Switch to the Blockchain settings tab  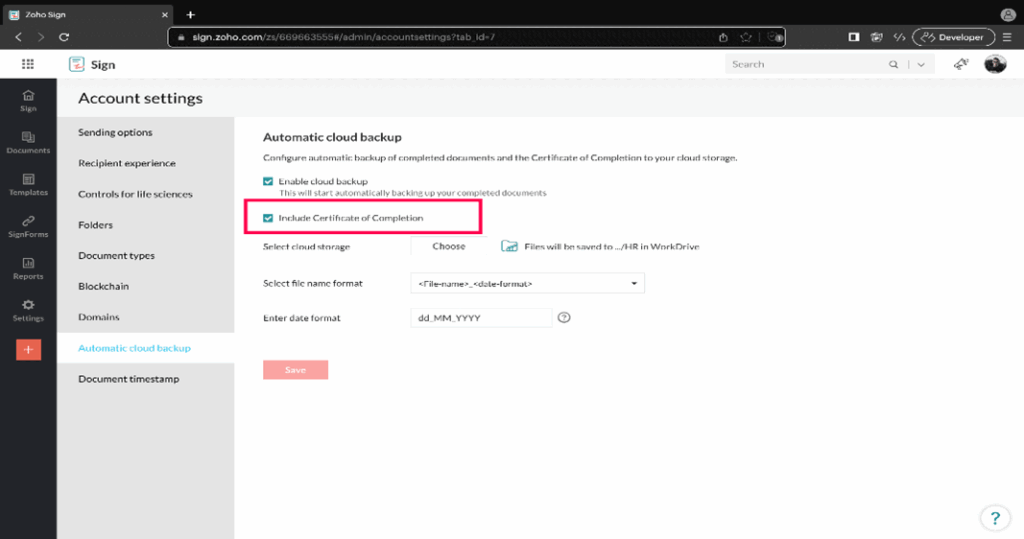(104, 286)
